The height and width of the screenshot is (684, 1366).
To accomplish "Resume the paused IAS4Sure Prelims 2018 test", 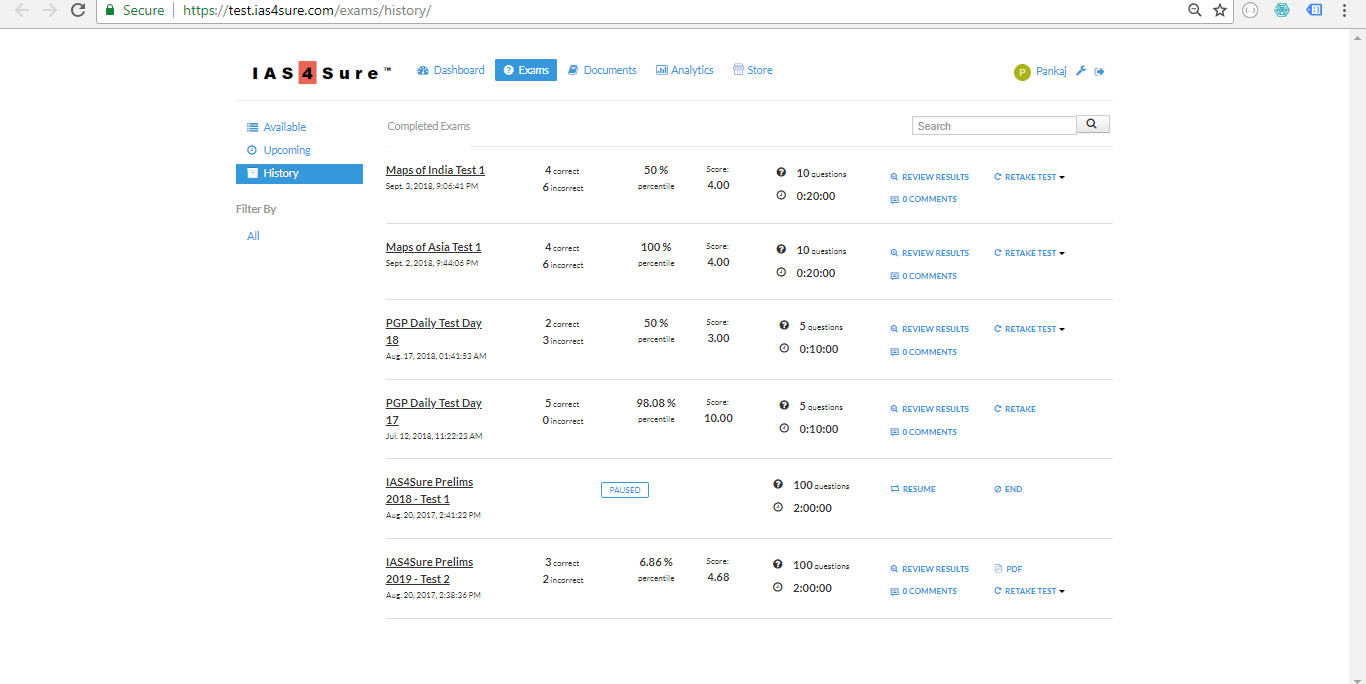I will [913, 489].
